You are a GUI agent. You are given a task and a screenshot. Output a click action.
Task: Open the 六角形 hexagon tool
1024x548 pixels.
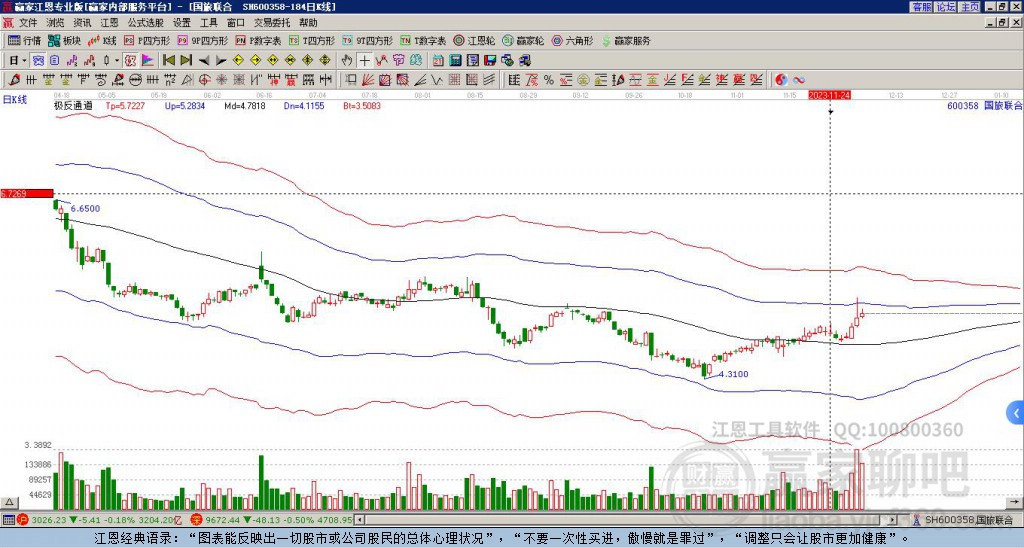click(x=572, y=40)
